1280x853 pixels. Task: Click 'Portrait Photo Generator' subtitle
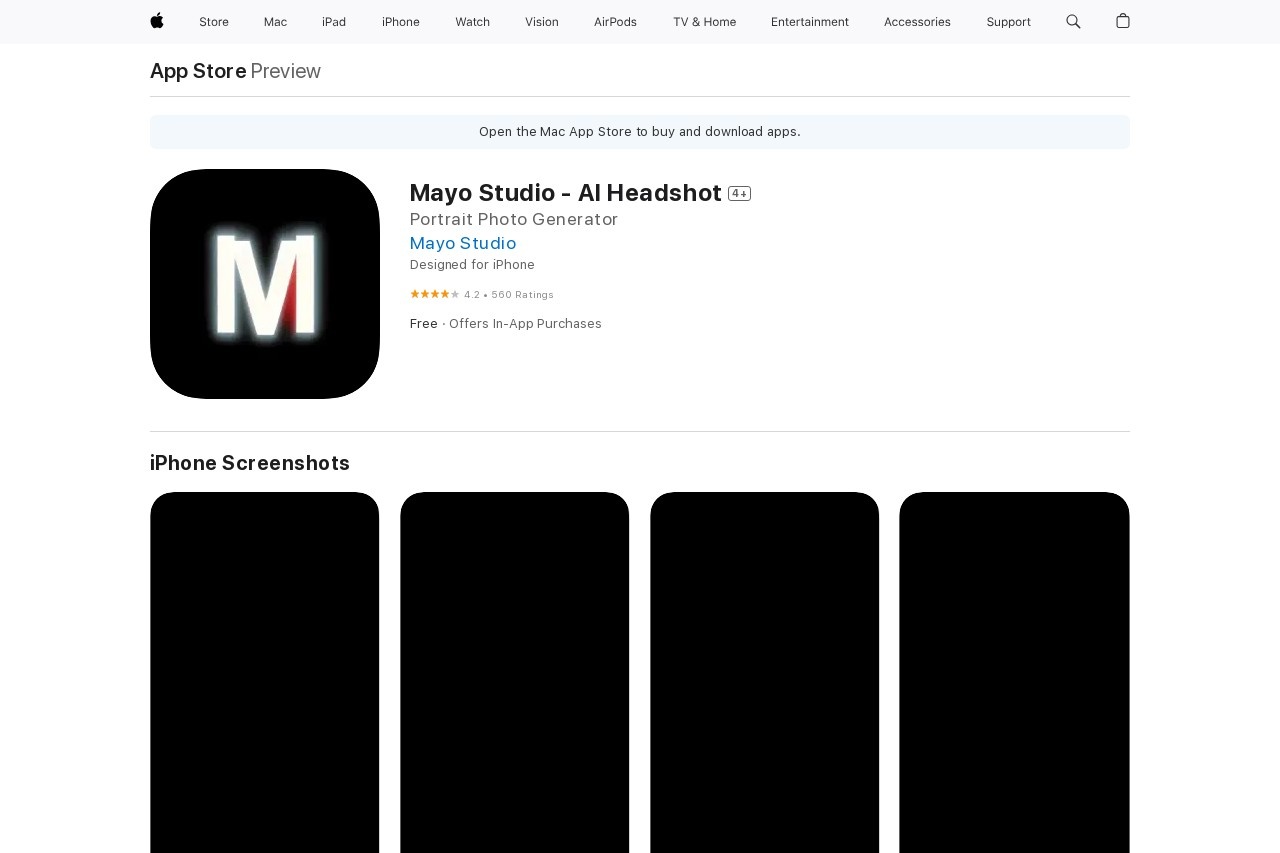click(514, 219)
